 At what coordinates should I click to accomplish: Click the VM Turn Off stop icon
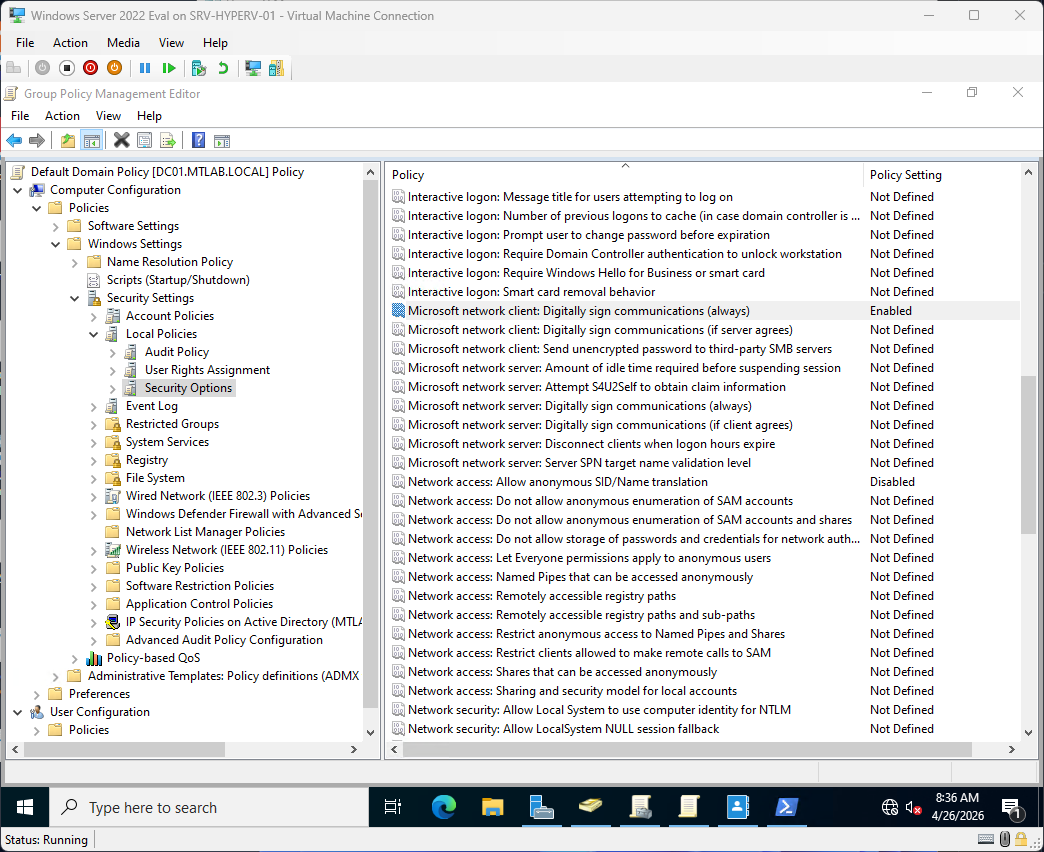(67, 68)
